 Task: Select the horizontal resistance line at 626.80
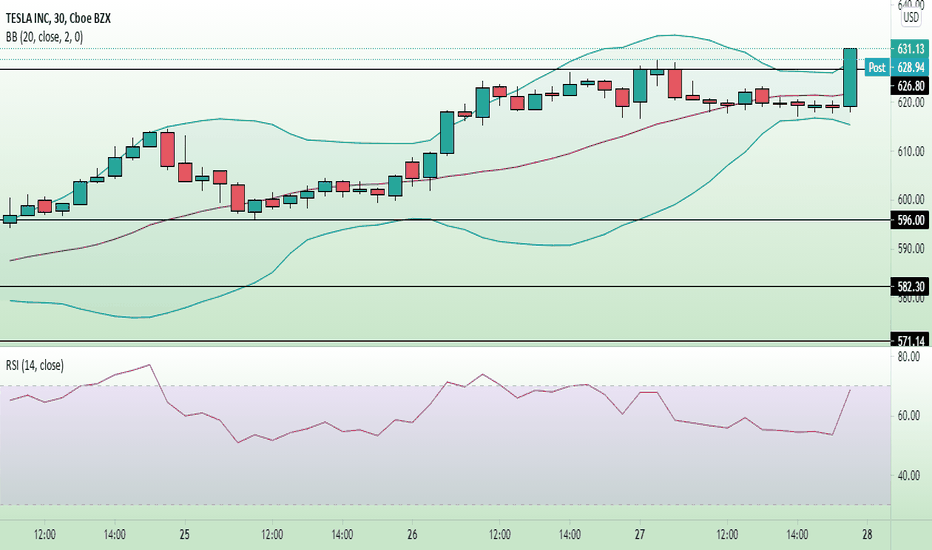tap(446, 70)
